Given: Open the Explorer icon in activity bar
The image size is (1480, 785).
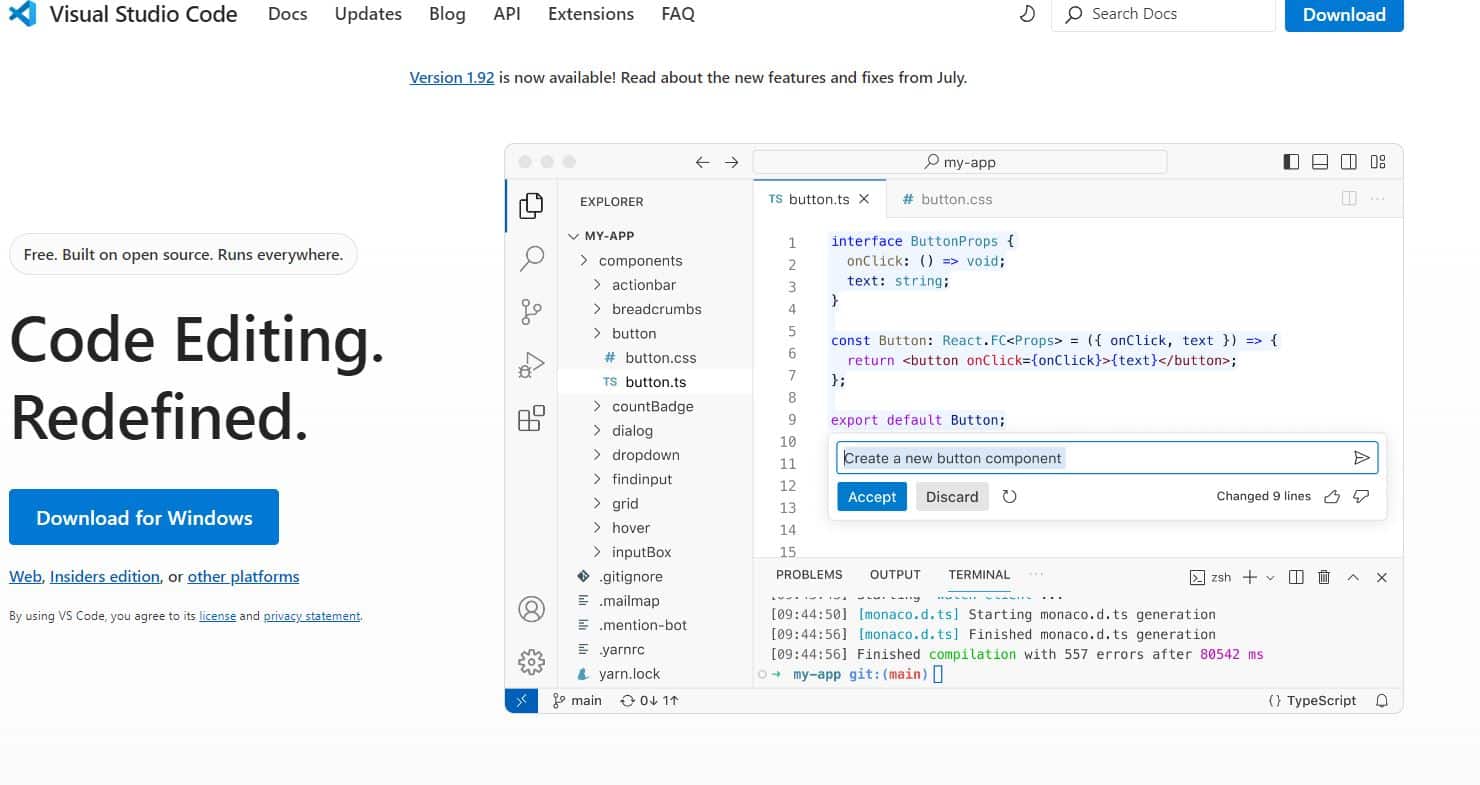Looking at the screenshot, I should [531, 206].
